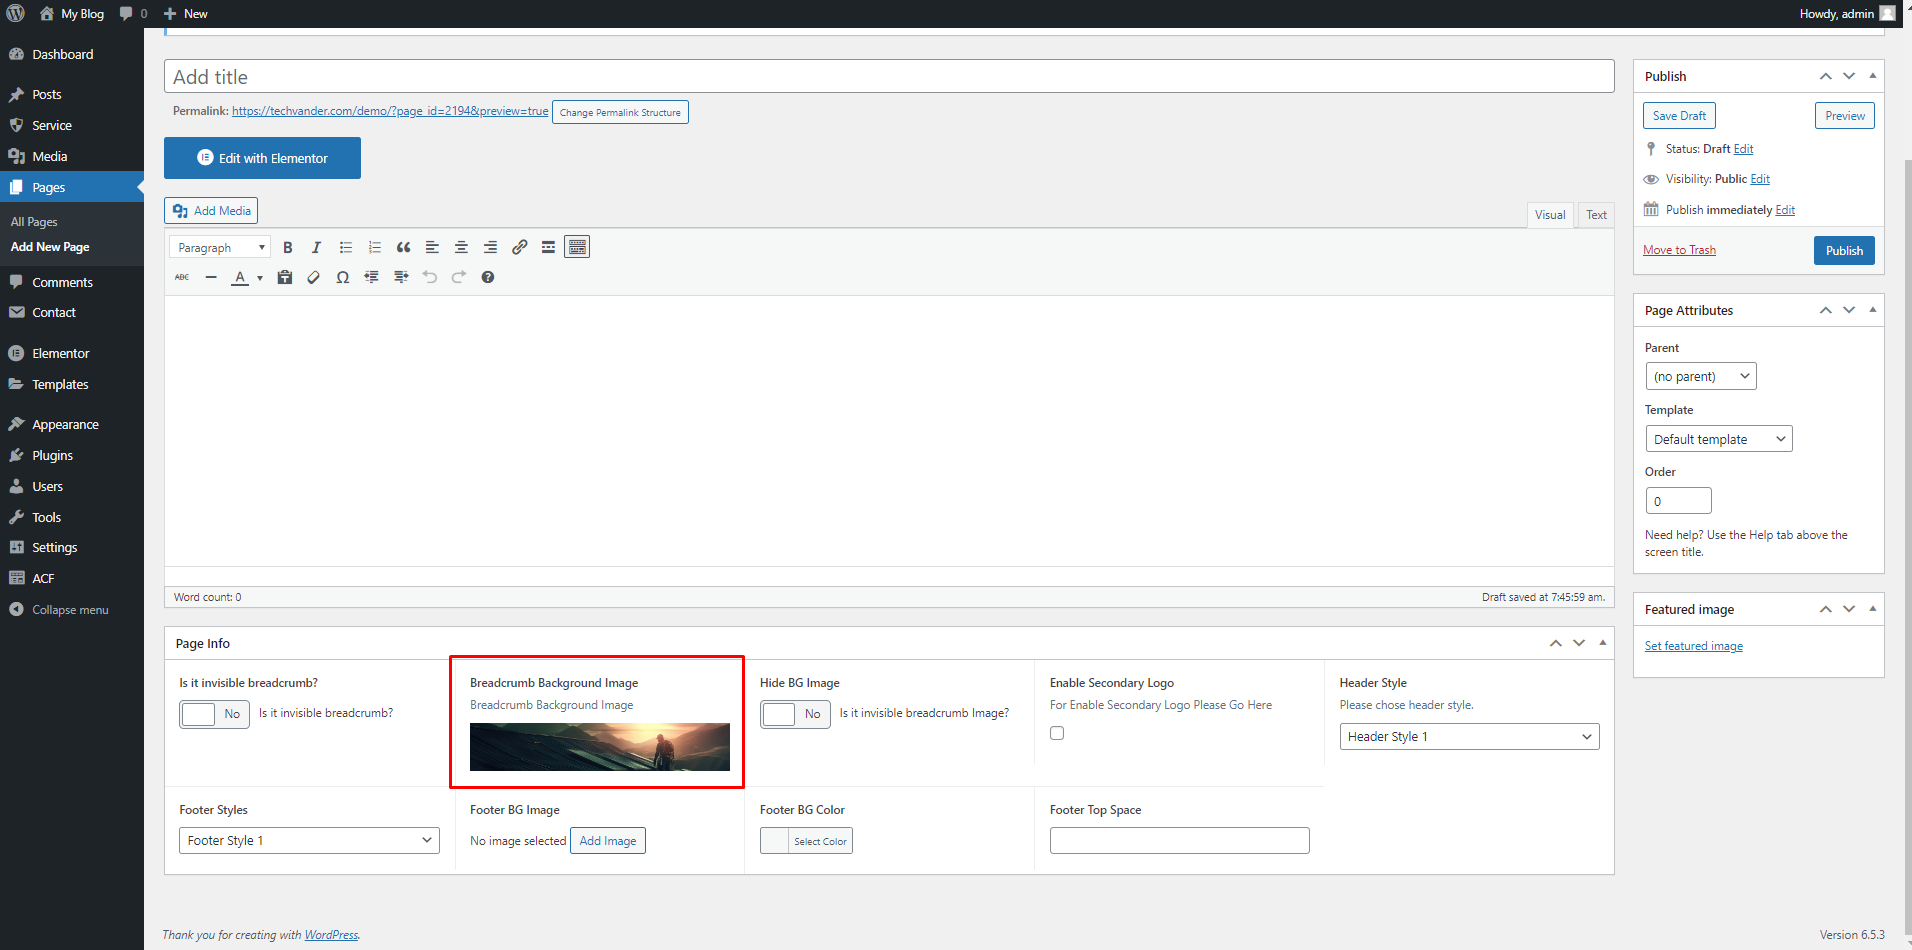Open the Paragraph format dropdown

[x=220, y=248]
